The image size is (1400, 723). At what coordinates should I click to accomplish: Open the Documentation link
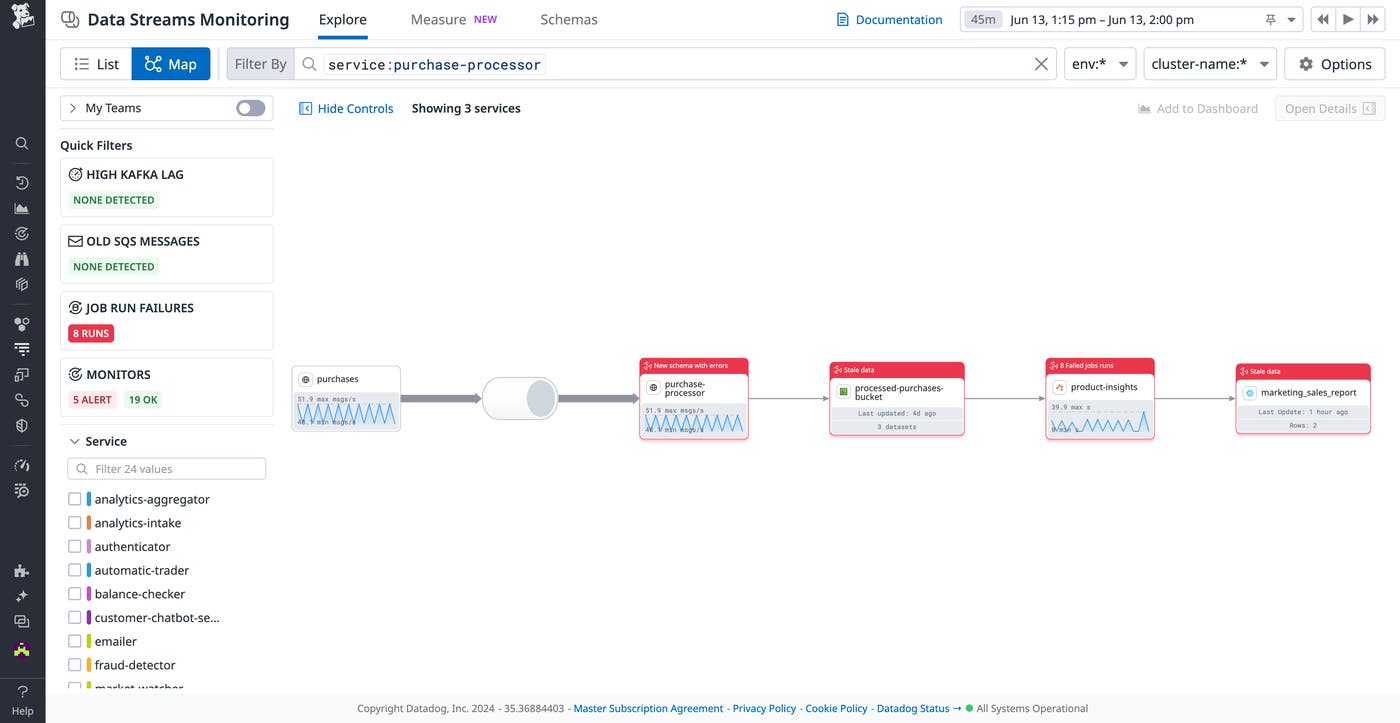[889, 19]
